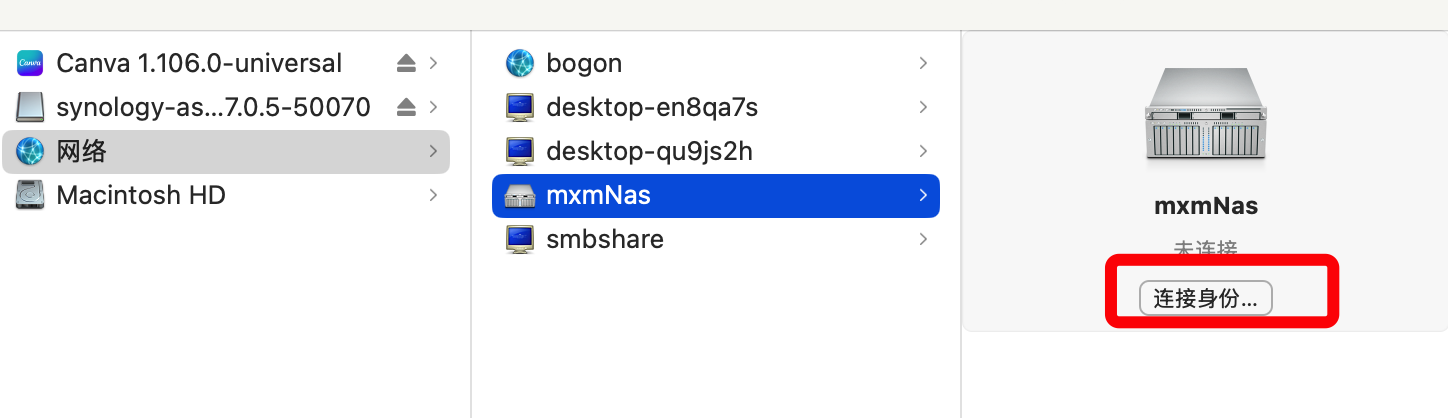This screenshot has height=418, width=1448.
Task: Click the Macintosh HD drive icon
Action: click(31, 195)
